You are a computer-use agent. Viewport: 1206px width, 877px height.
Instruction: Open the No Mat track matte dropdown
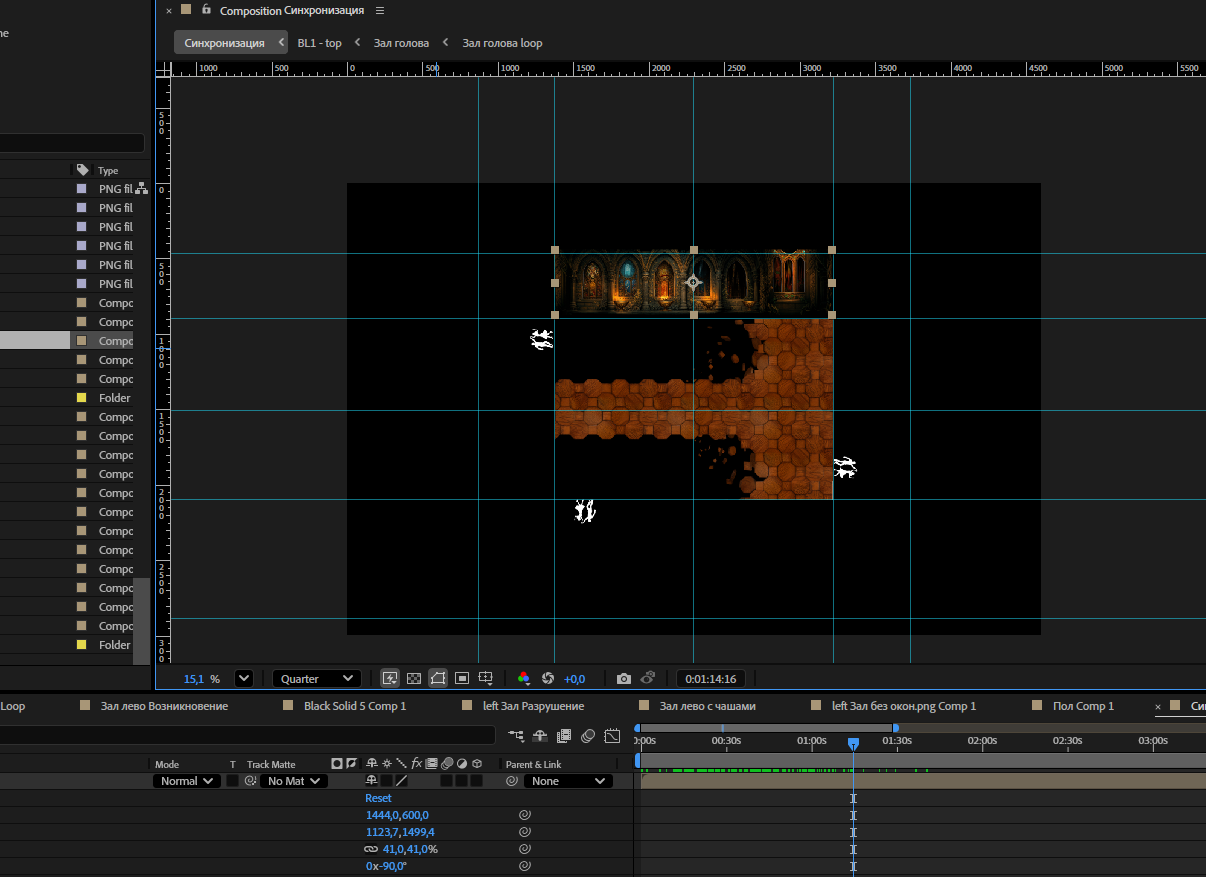click(293, 781)
